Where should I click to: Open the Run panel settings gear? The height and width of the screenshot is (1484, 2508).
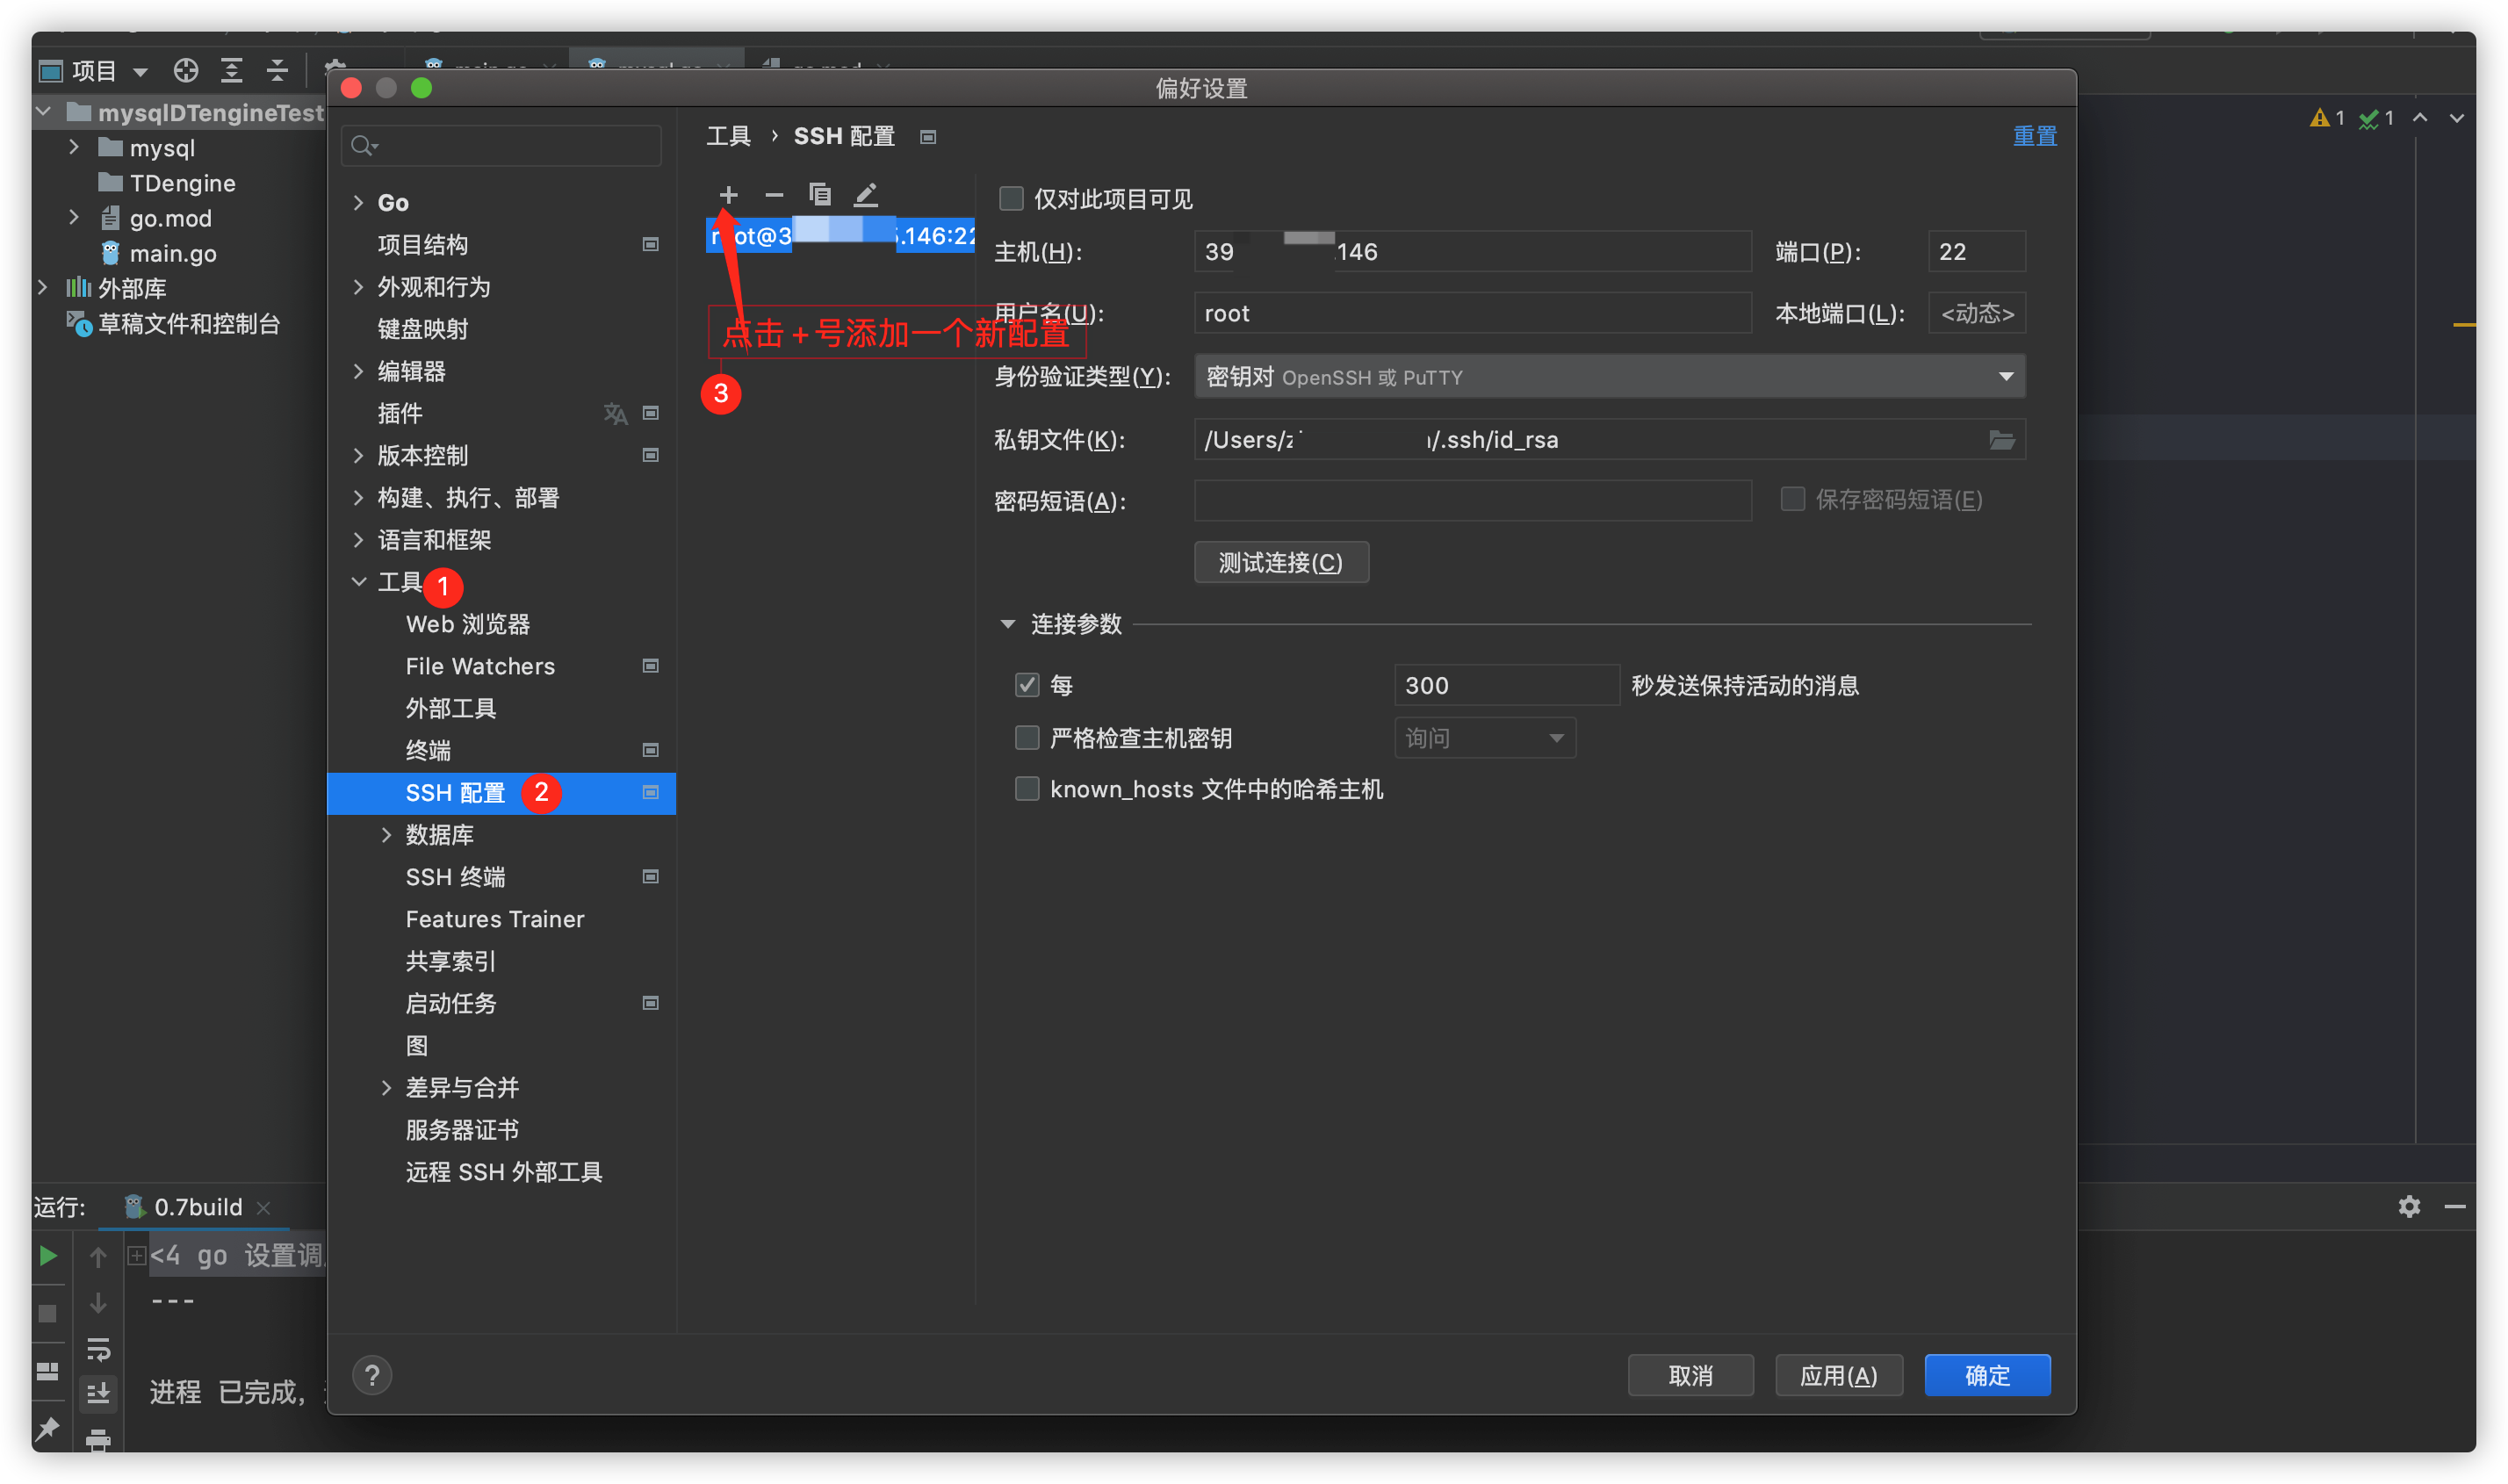(x=2409, y=1207)
